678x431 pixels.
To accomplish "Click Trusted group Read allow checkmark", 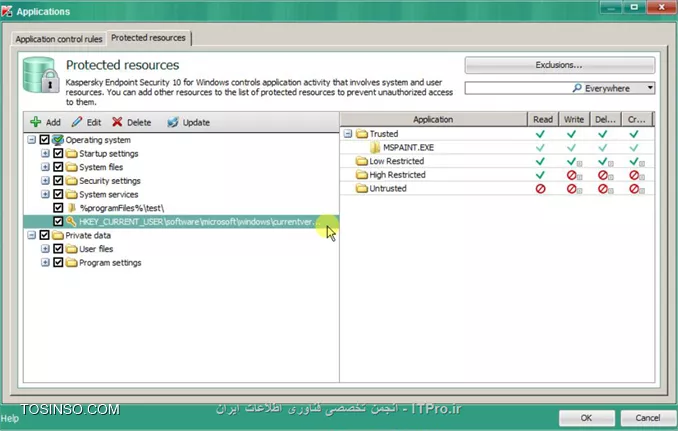I will (x=540, y=134).
